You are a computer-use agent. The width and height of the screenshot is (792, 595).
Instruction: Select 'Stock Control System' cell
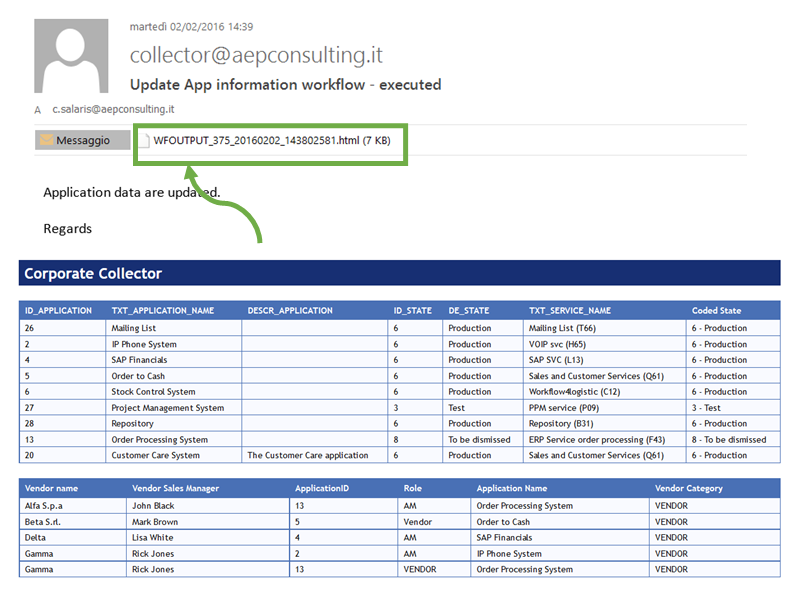173,391
